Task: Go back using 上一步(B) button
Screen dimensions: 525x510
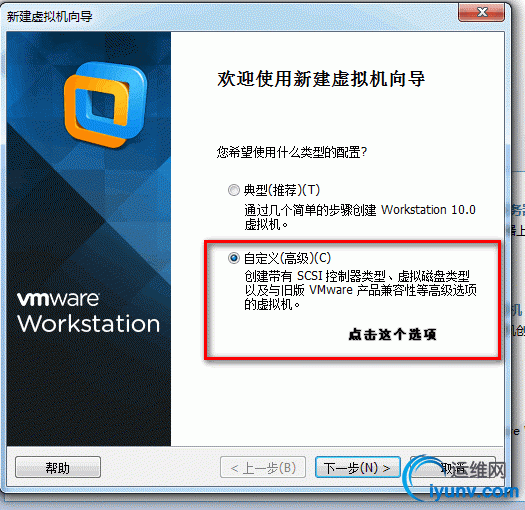Action: pyautogui.click(x=263, y=467)
